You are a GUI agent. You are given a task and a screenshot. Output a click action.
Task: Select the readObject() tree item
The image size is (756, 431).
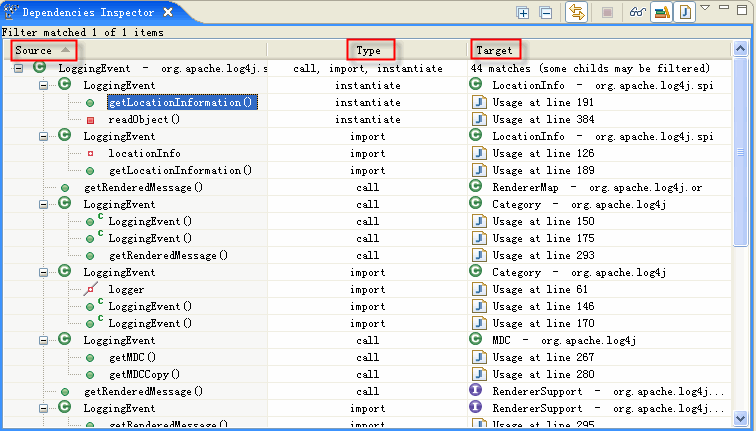click(144, 120)
